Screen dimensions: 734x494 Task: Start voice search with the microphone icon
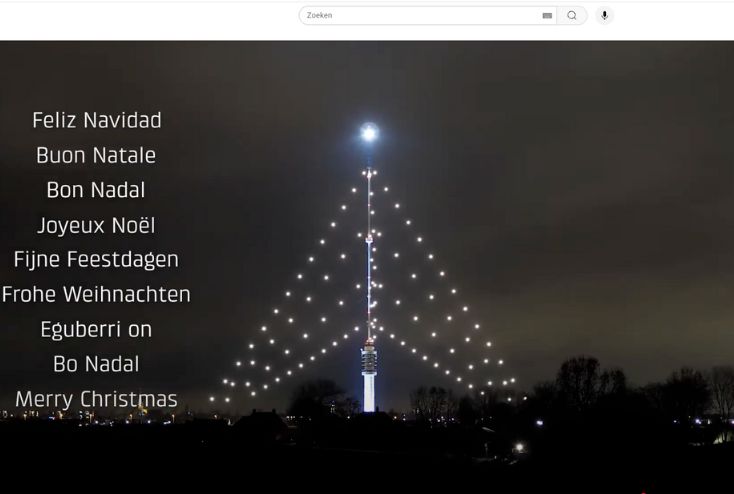coord(604,15)
